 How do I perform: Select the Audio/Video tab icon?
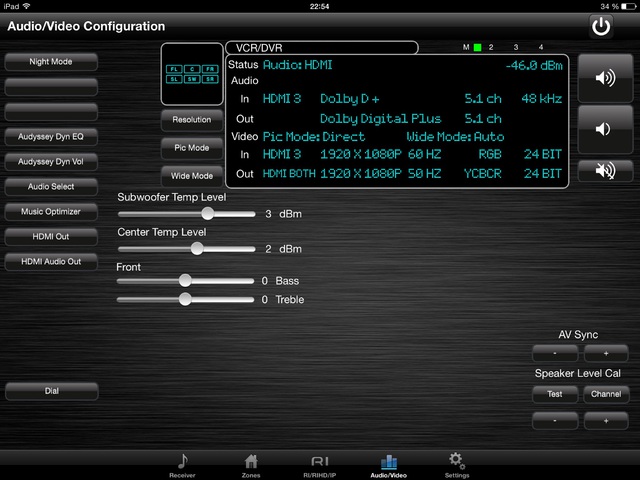pos(388,464)
